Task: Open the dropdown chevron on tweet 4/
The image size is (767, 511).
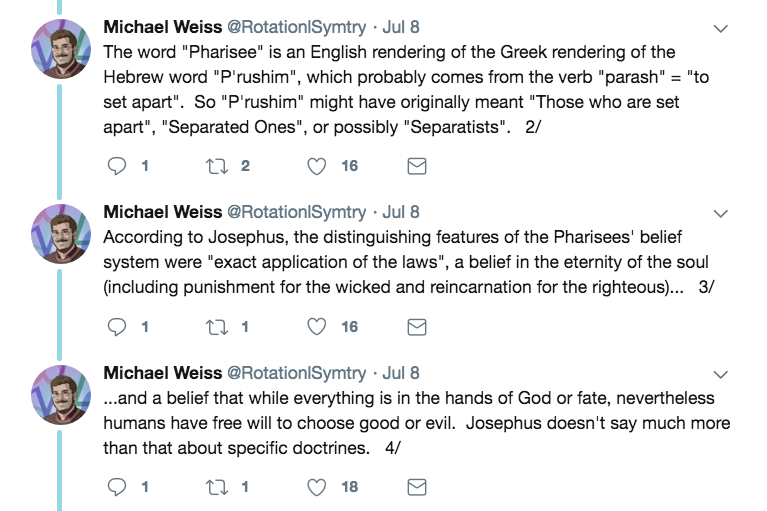Action: coord(720,374)
